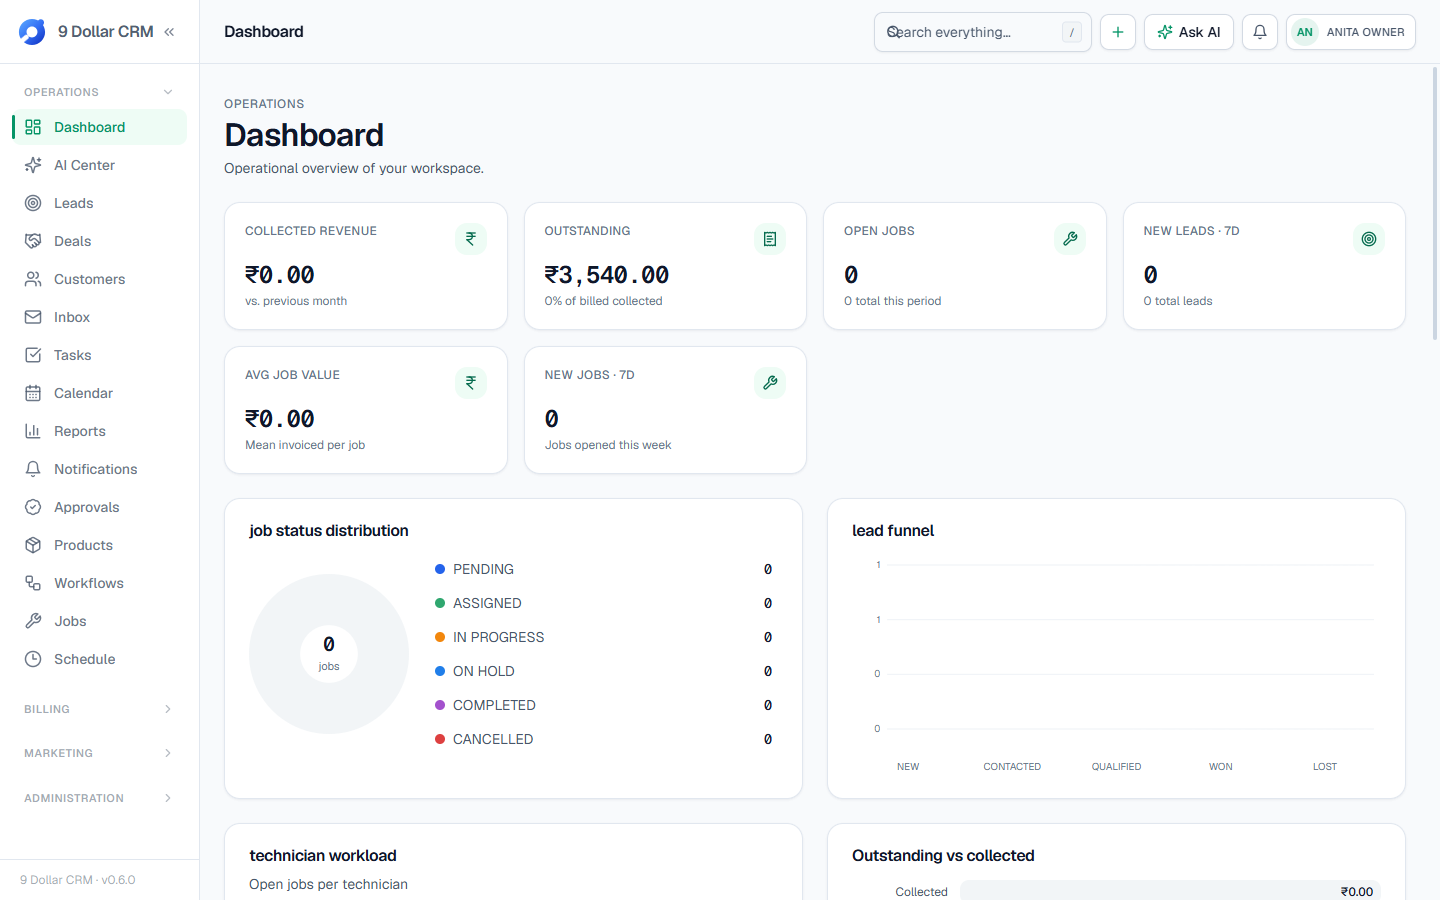Click the target icon on New Leads card
1440x900 pixels.
pyautogui.click(x=1369, y=239)
